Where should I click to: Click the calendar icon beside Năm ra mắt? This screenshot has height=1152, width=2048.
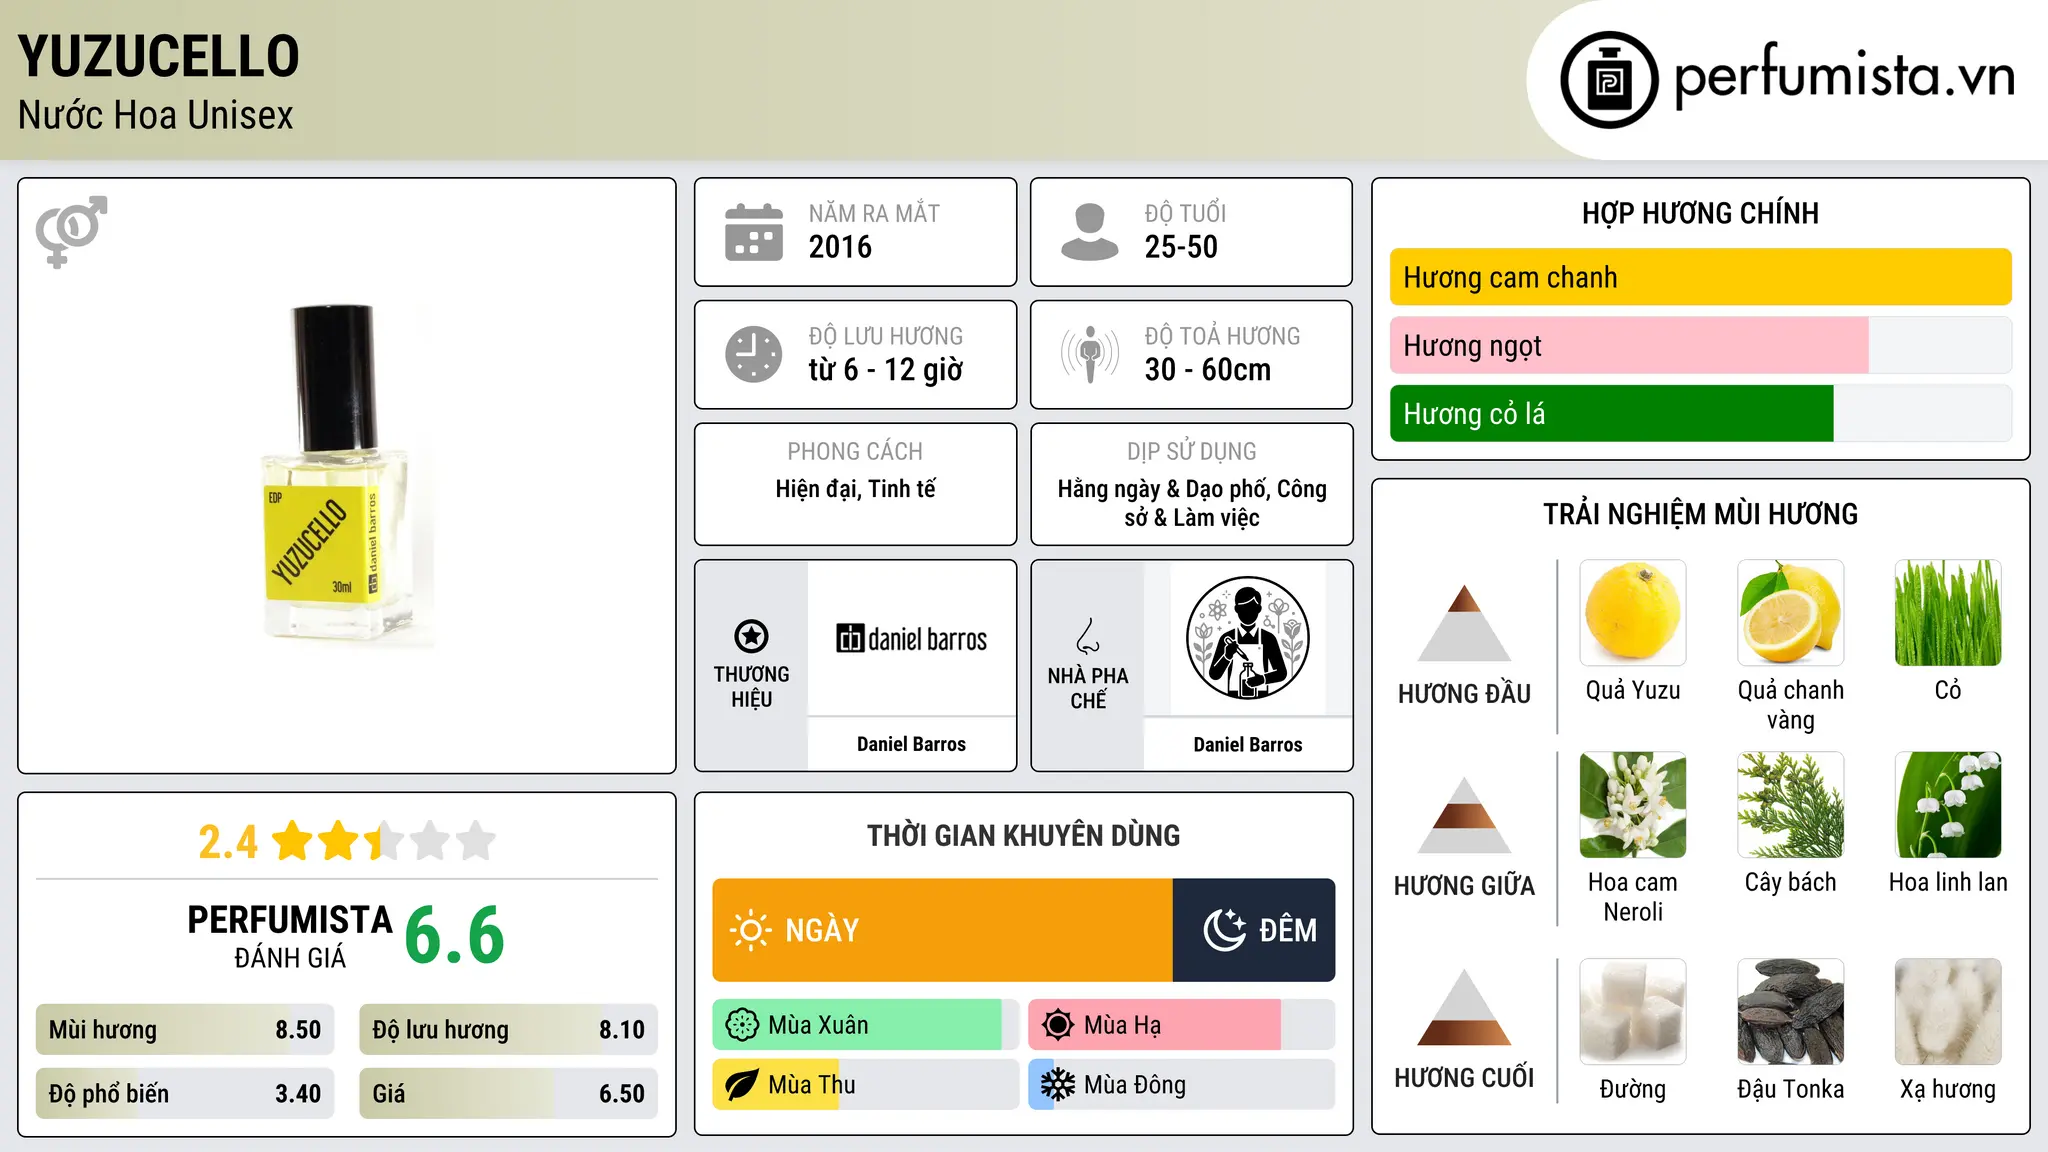(754, 232)
